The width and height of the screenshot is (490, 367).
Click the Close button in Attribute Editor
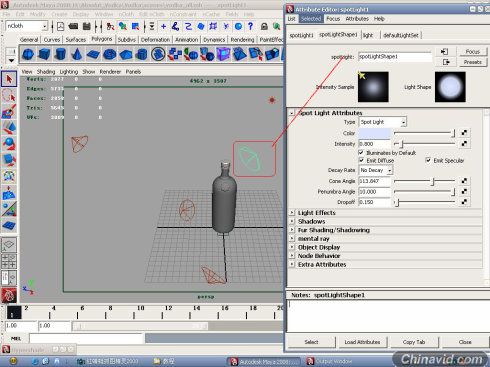(x=465, y=342)
